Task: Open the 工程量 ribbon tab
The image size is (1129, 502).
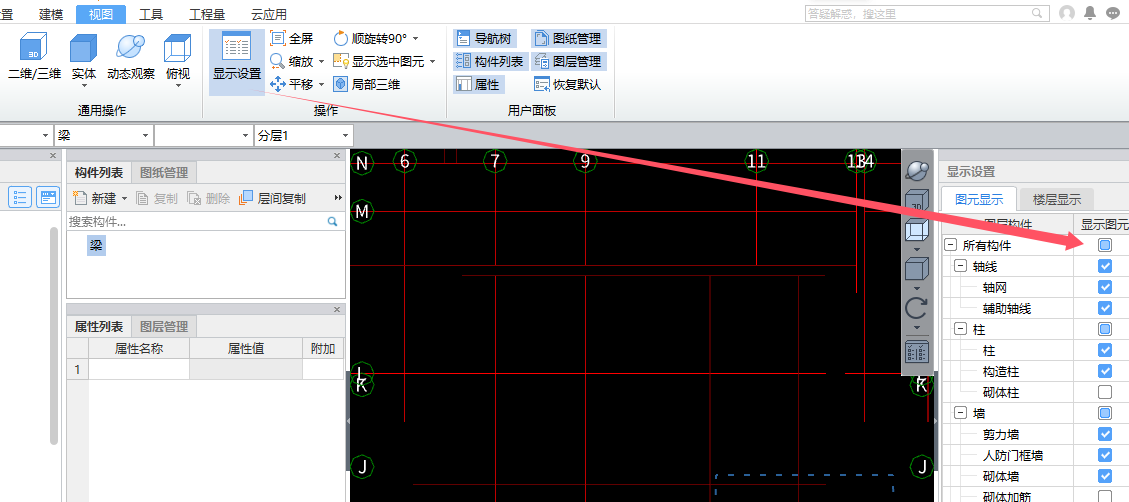Action: point(205,14)
